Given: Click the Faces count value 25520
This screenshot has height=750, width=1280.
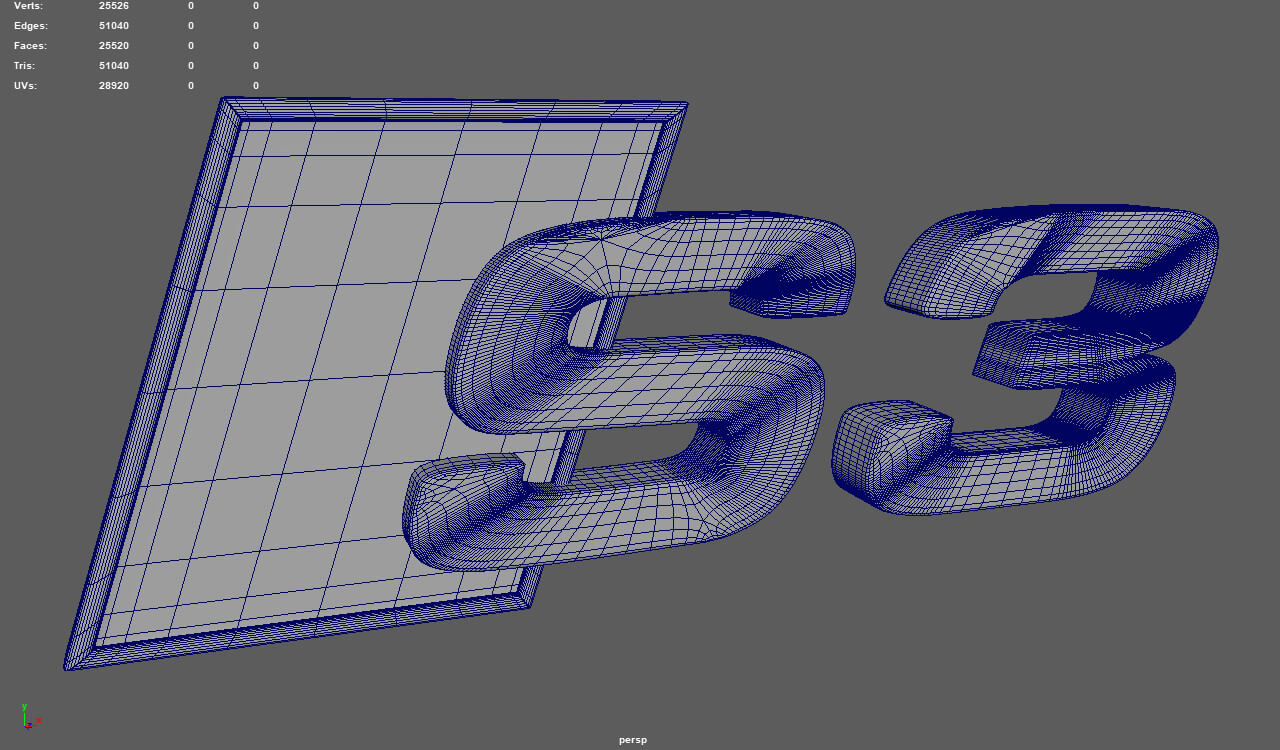Looking at the screenshot, I should pyautogui.click(x=114, y=46).
